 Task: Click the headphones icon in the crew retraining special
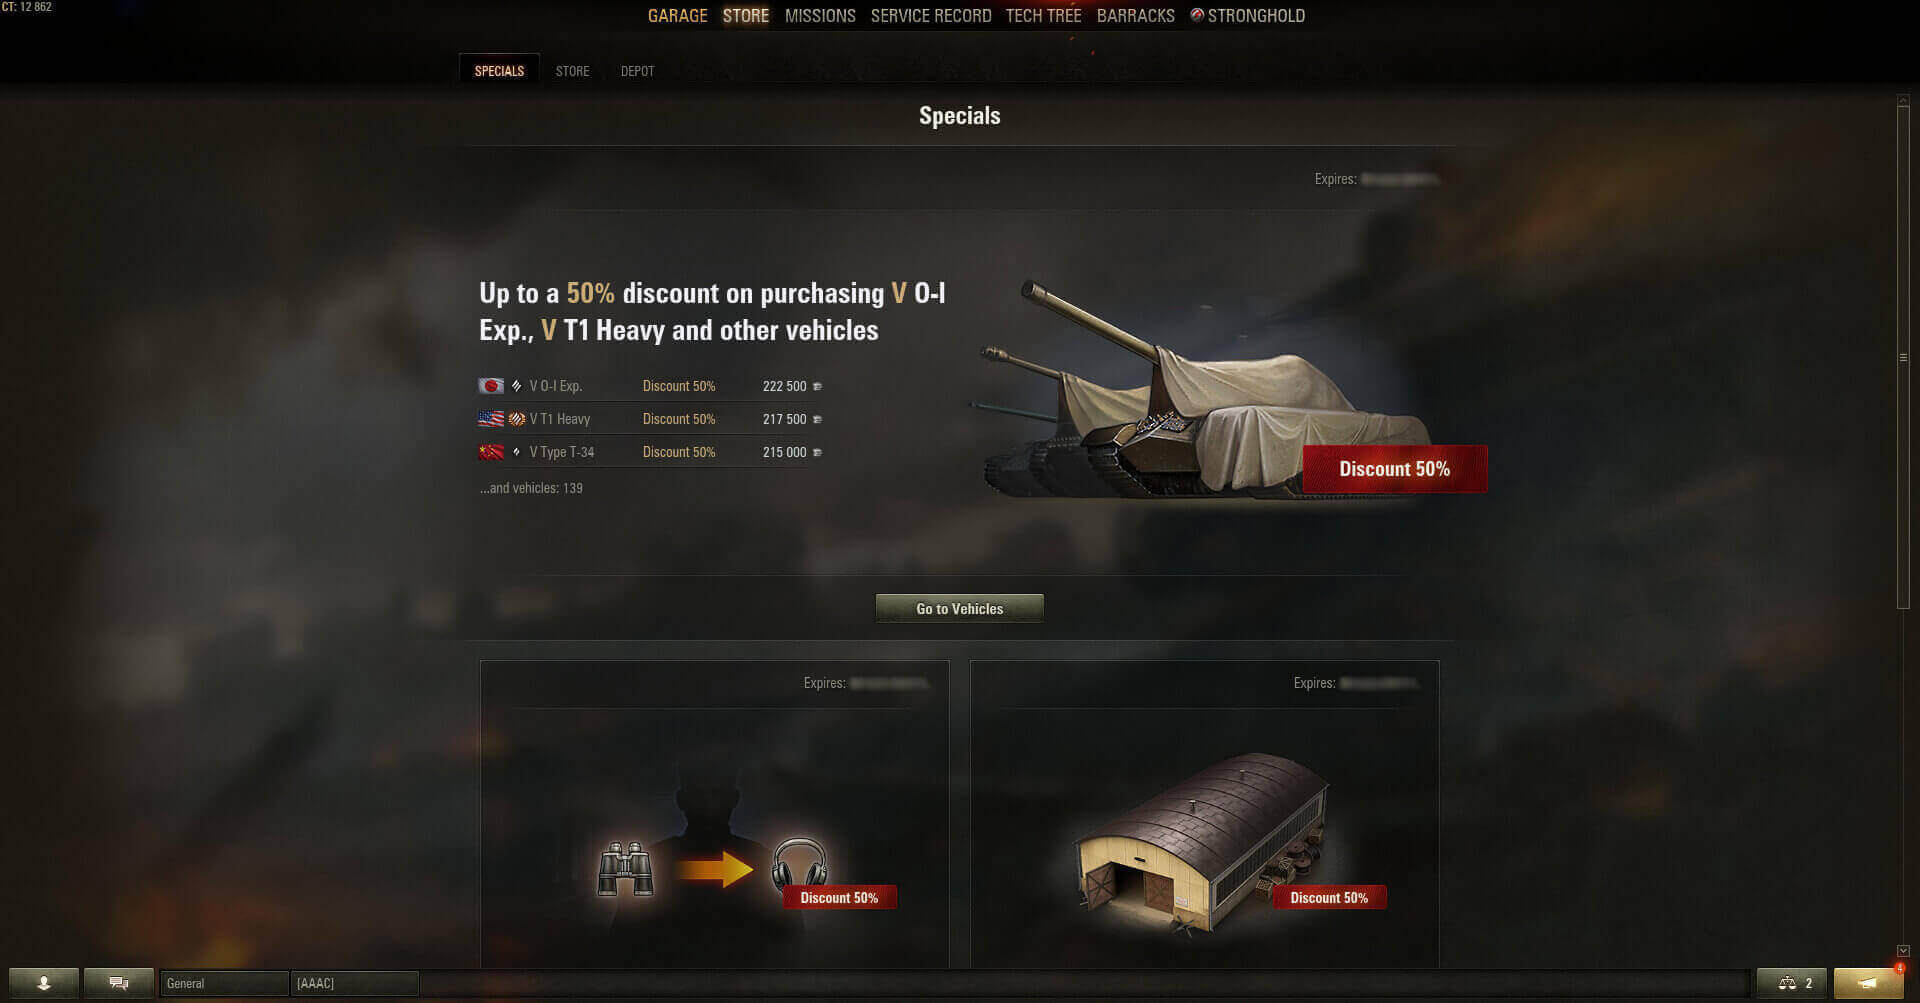[x=799, y=864]
